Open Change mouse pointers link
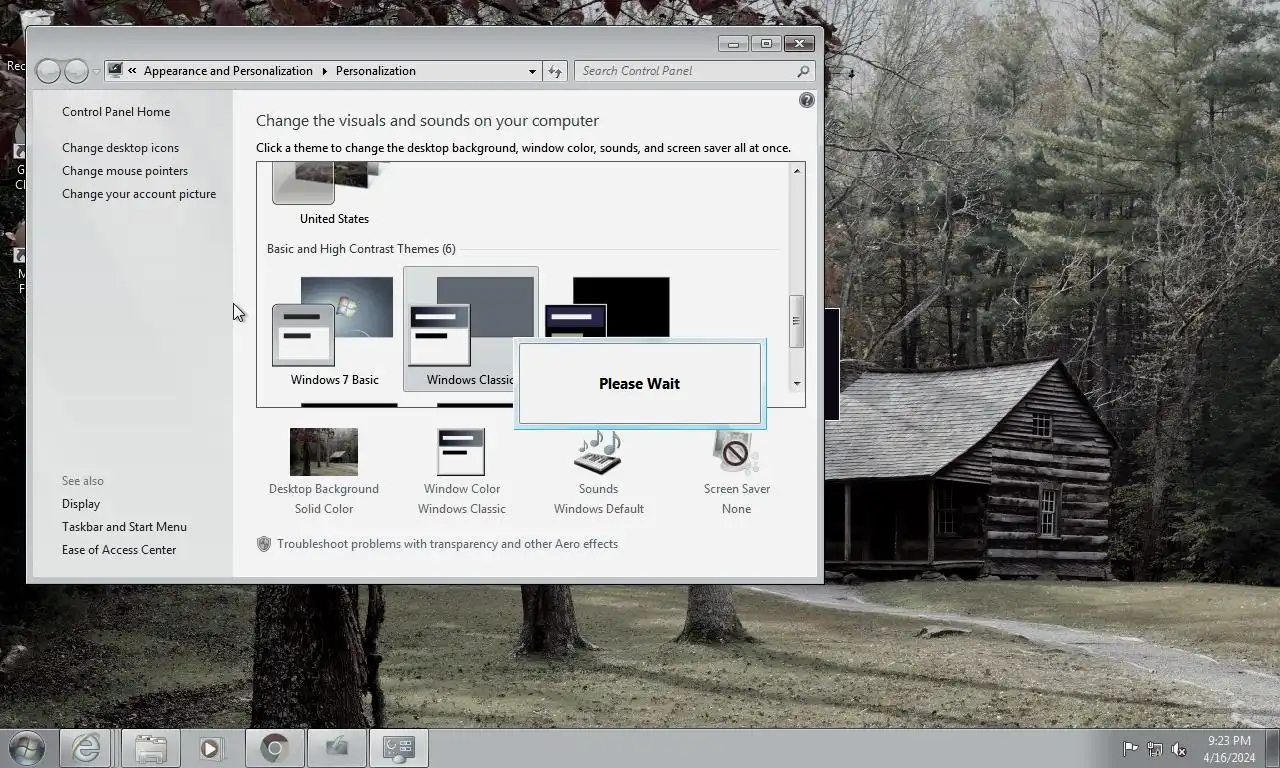Viewport: 1280px width, 768px height. [x=125, y=171]
